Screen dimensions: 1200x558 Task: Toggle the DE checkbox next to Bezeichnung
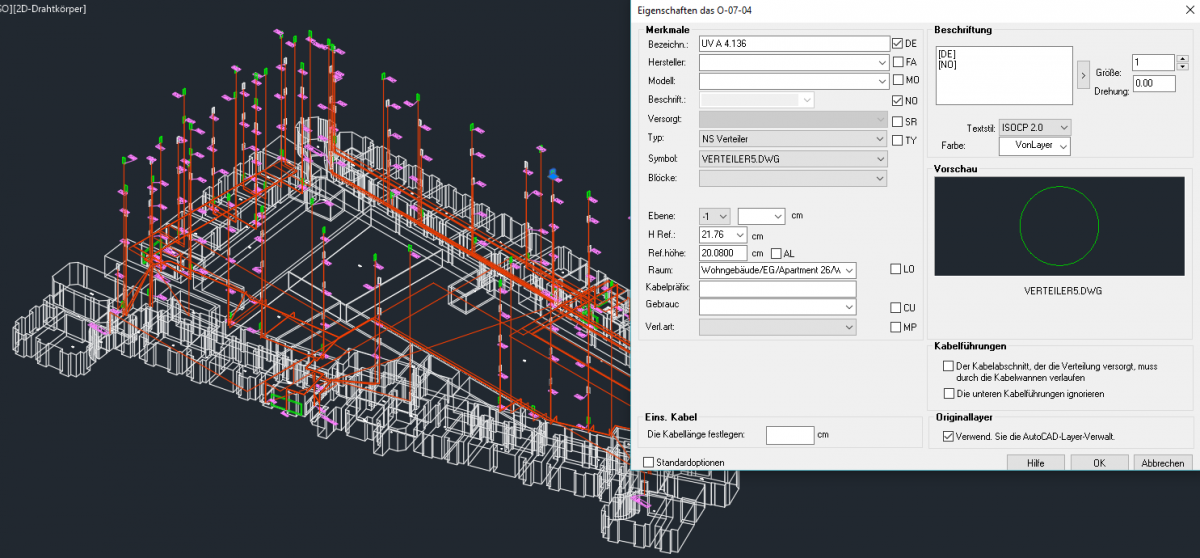coord(897,44)
